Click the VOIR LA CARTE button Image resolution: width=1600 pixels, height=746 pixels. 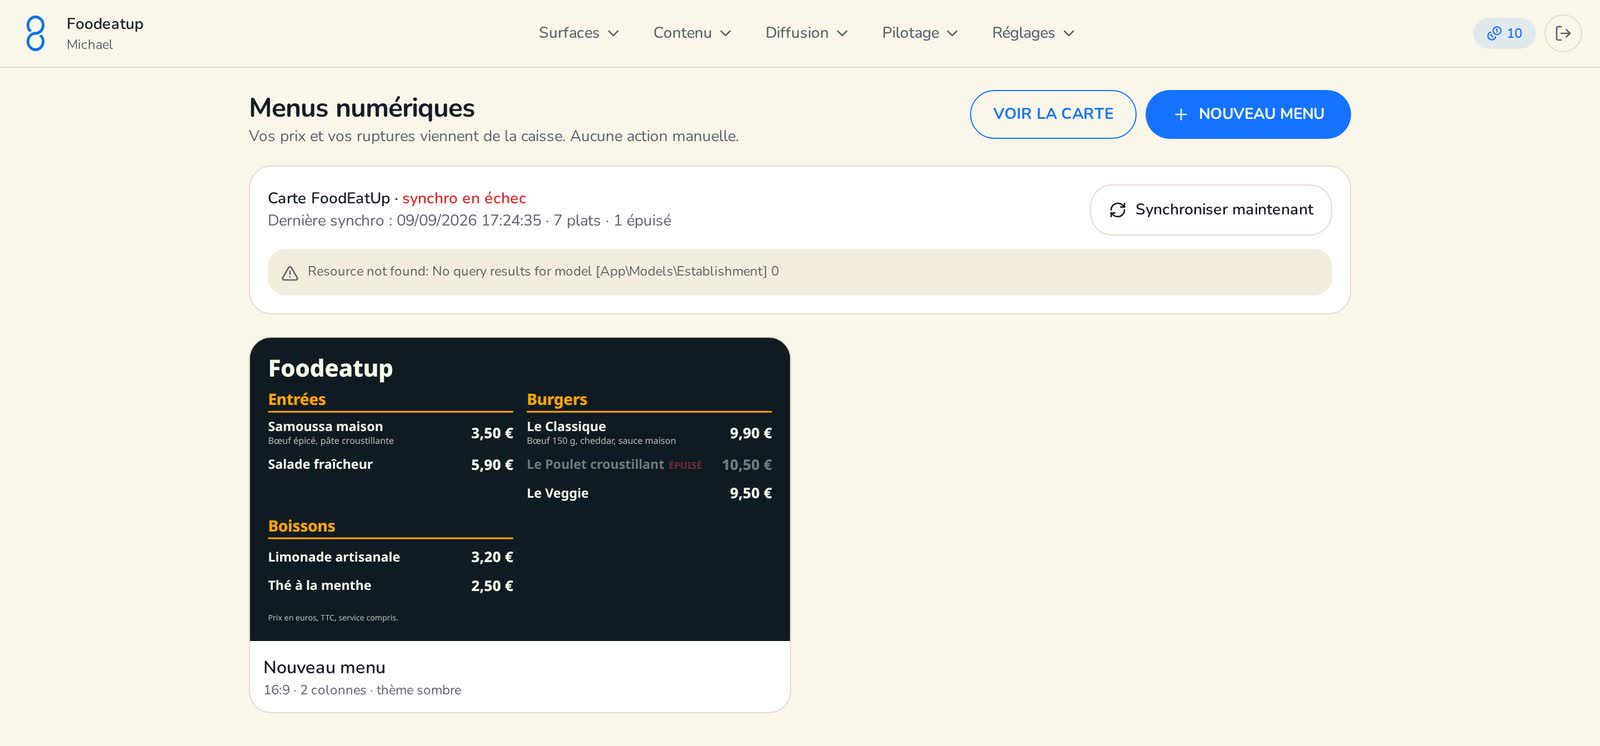coord(1053,114)
